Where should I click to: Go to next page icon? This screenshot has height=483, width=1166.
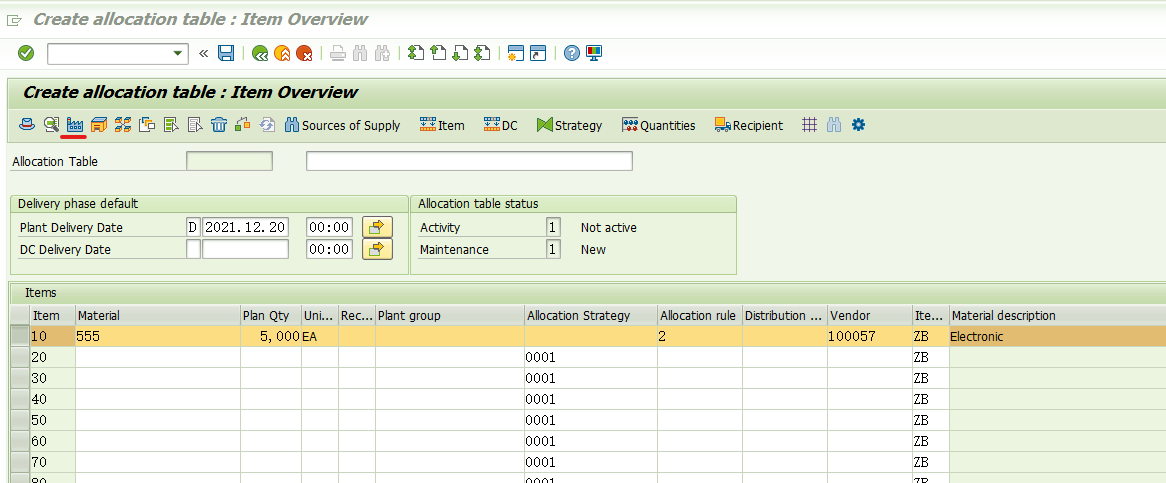pos(460,53)
